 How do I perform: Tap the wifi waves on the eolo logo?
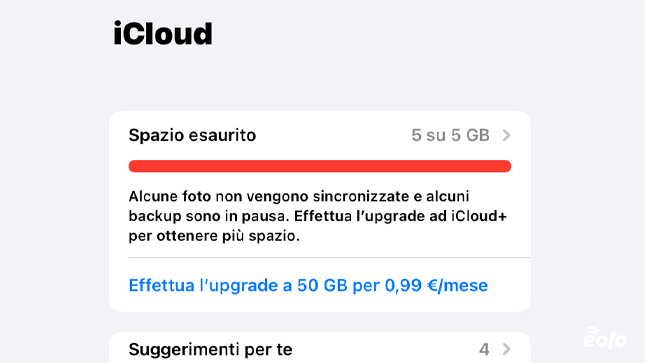[594, 332]
